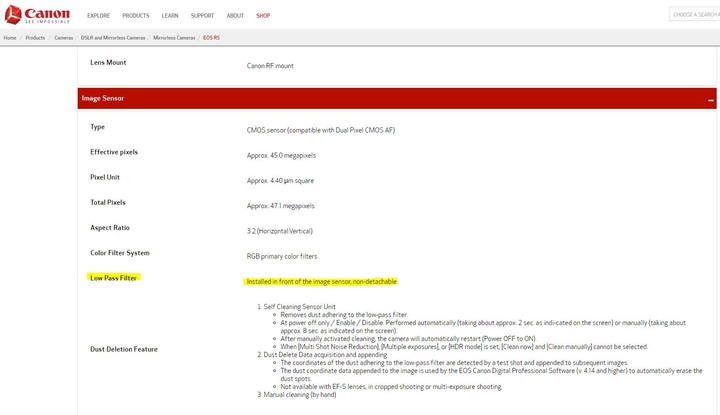Click the EOS R5 breadcrumb
720x415 pixels.
[x=211, y=38]
